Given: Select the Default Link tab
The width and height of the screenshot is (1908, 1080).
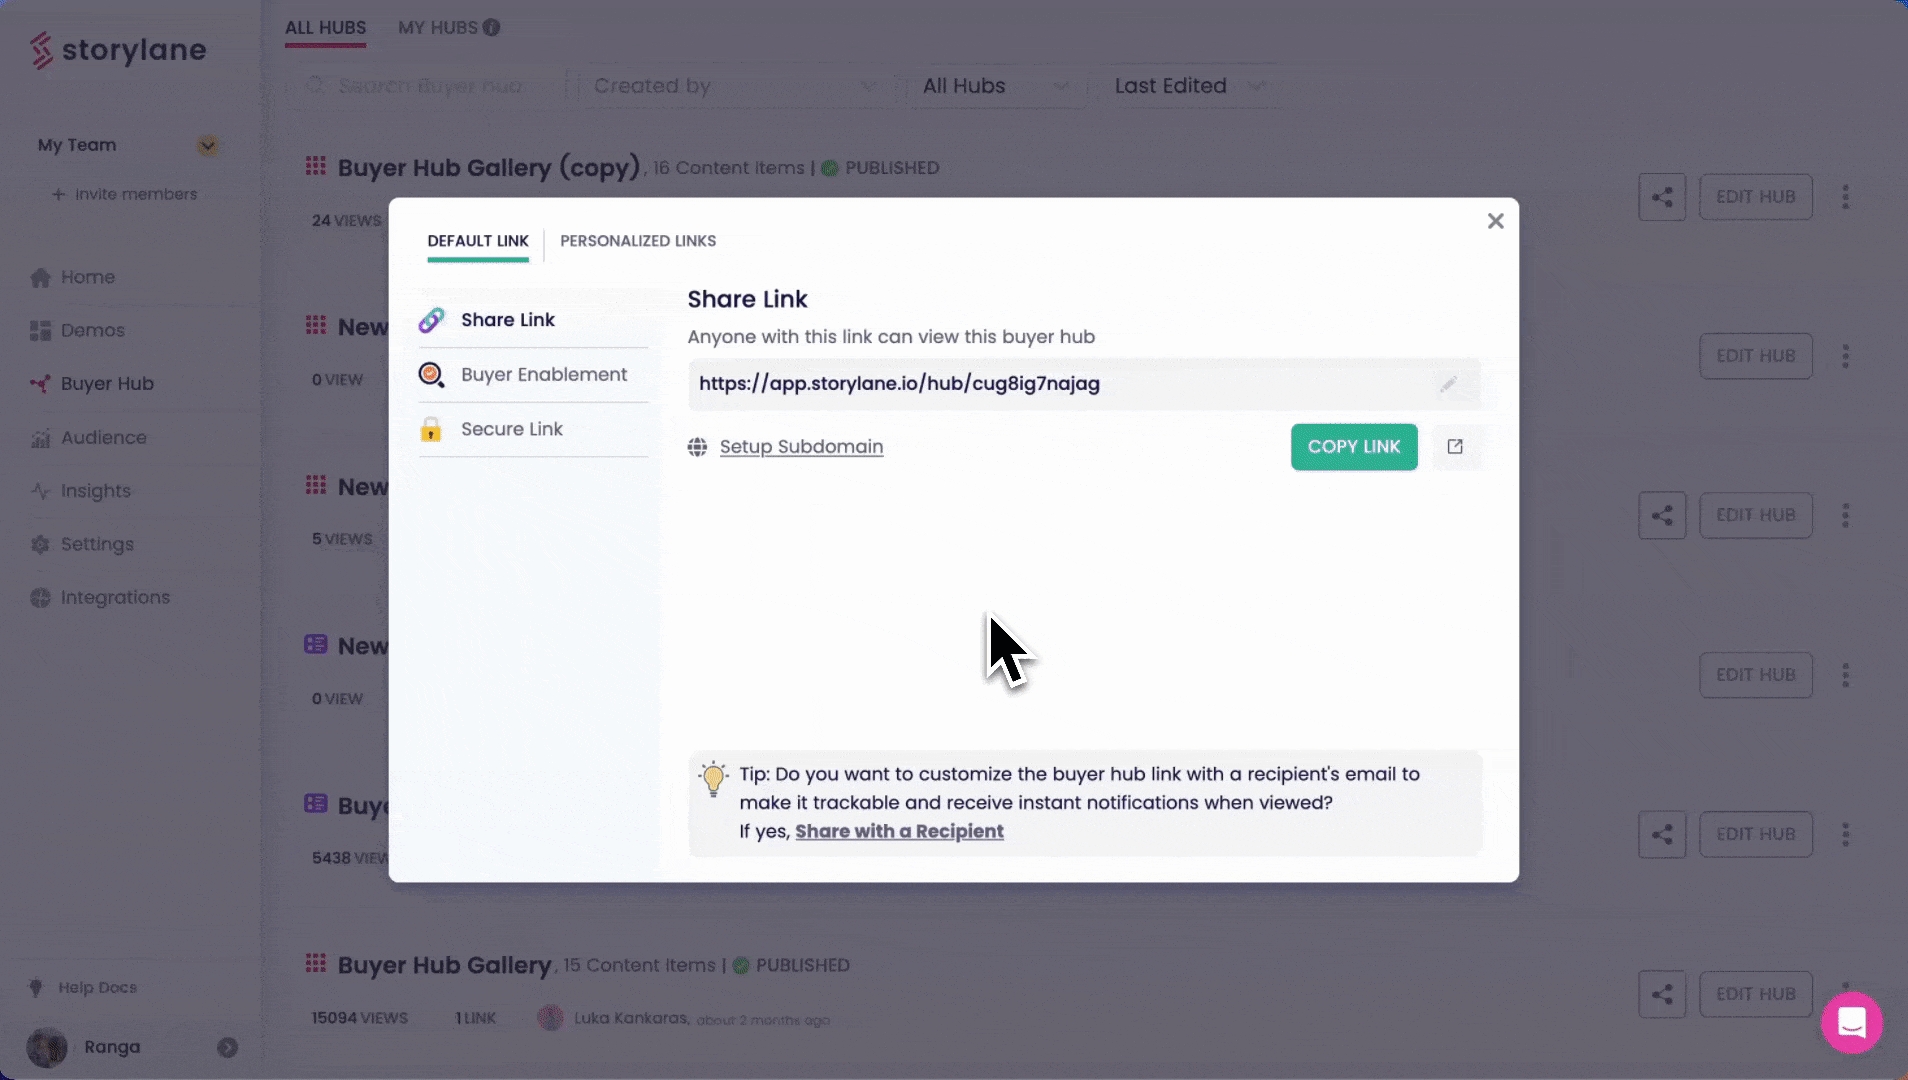Looking at the screenshot, I should coord(477,241).
